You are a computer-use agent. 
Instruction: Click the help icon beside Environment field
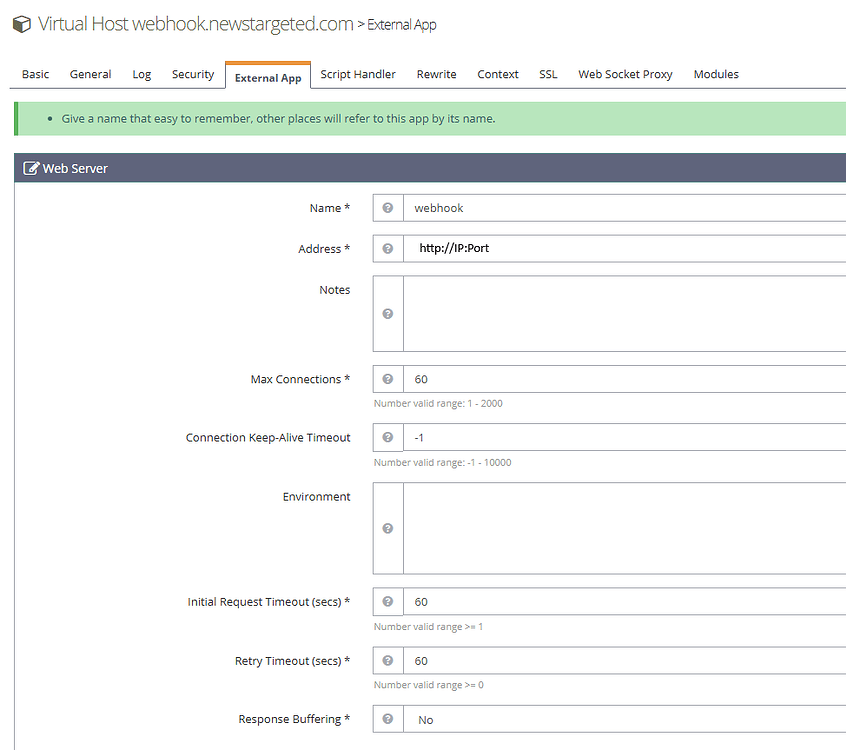click(388, 528)
